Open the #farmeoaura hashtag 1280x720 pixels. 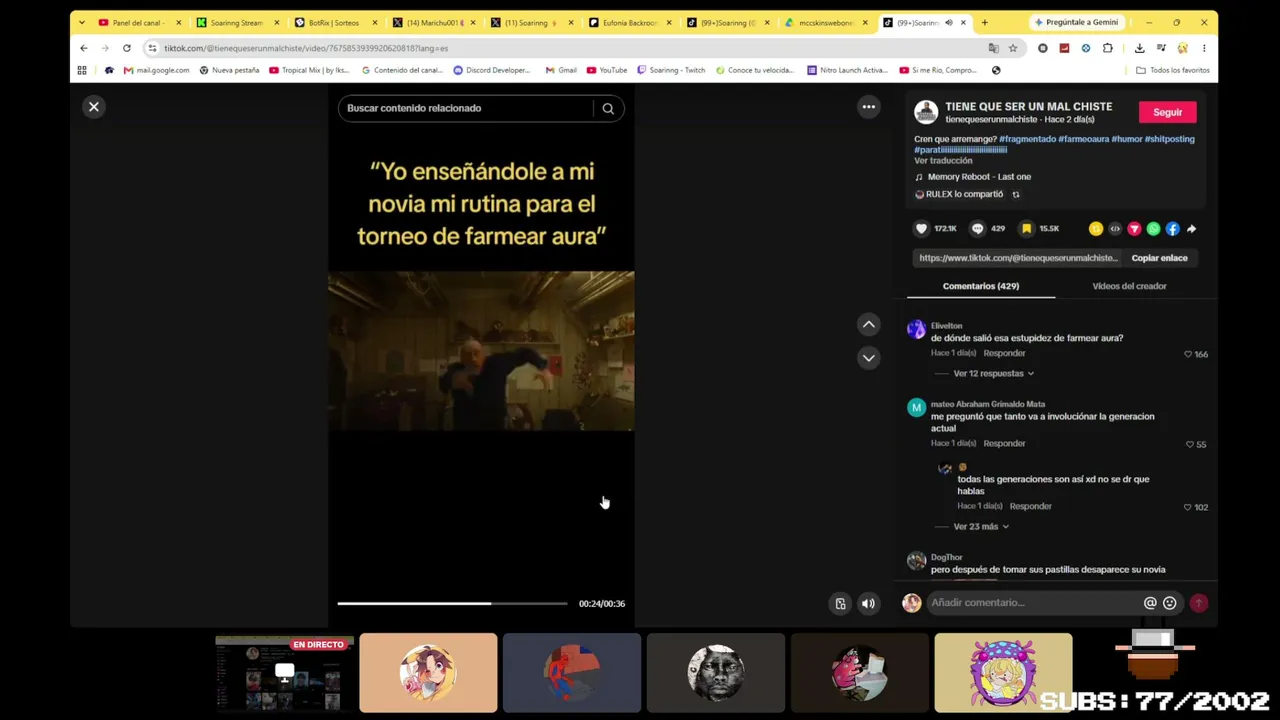1083,139
